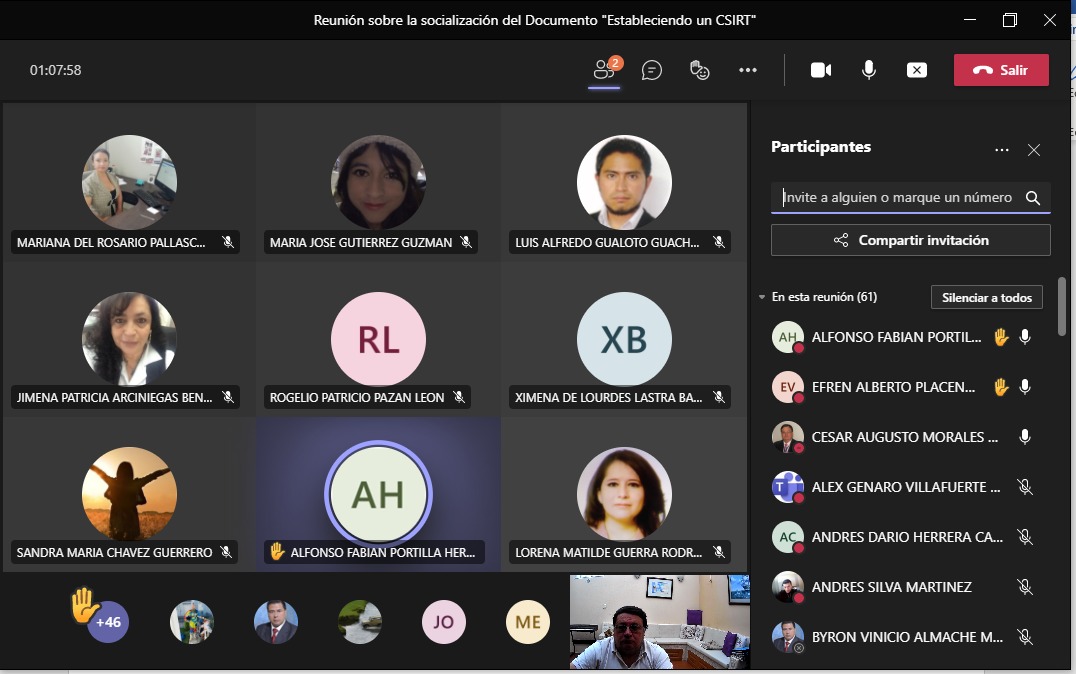Open the participants panel icon

tap(605, 69)
